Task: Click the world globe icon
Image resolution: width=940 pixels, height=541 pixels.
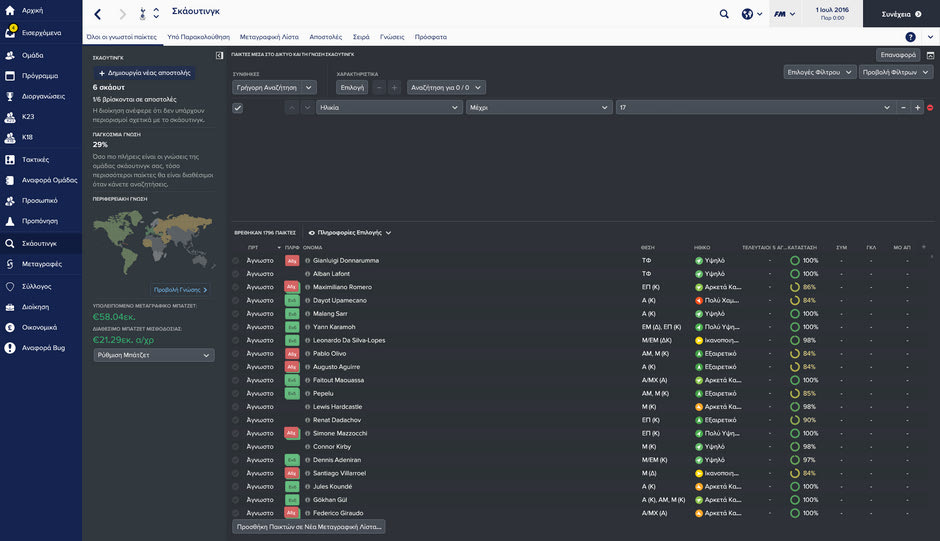Action: [x=747, y=14]
